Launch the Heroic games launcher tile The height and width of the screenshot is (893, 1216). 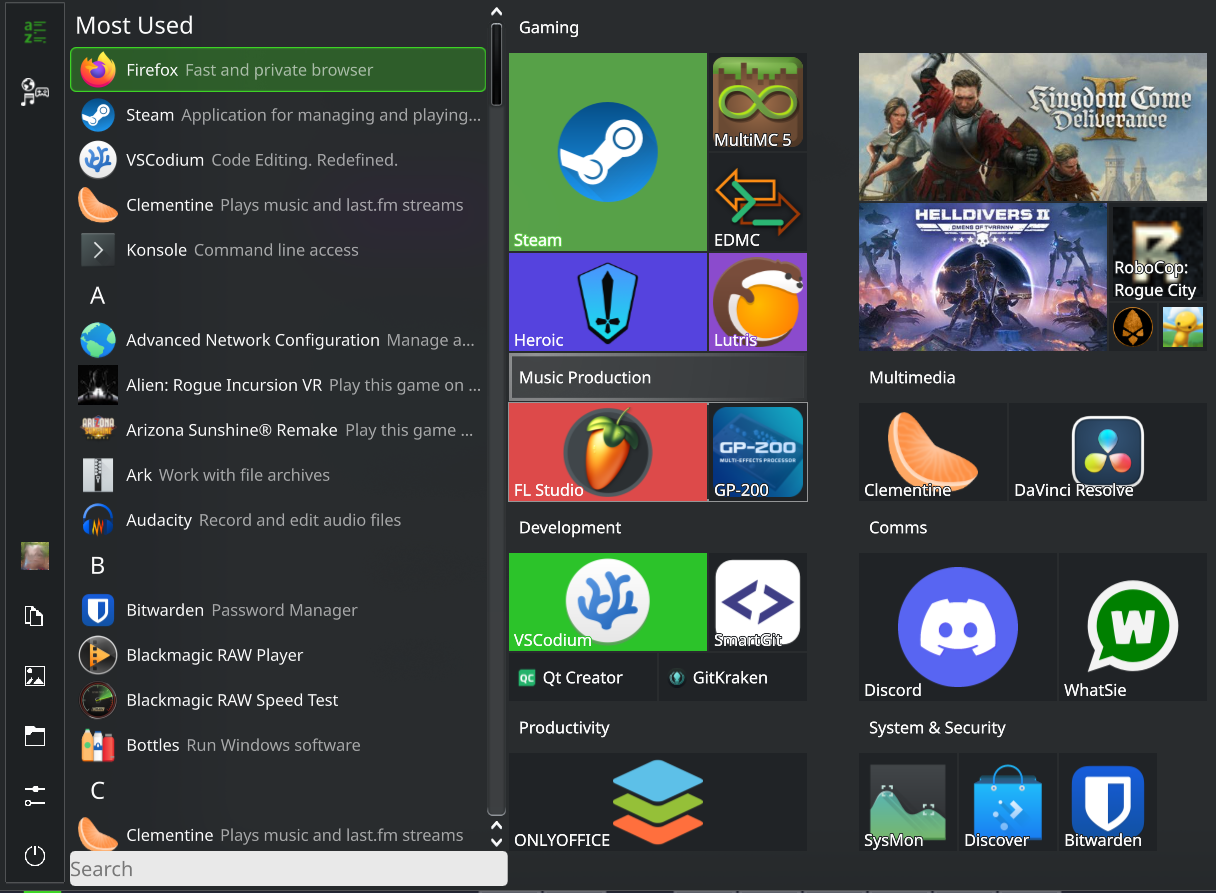[608, 302]
